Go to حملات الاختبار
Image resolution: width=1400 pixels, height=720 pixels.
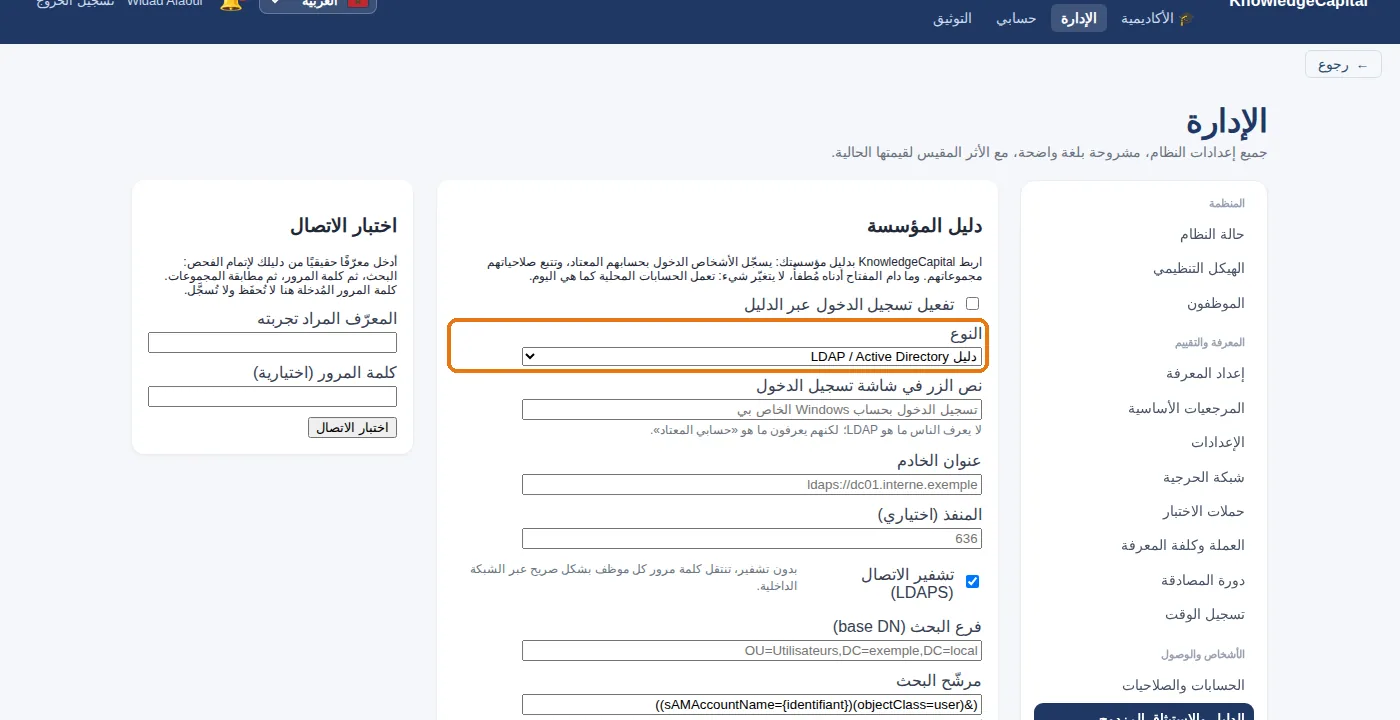1144,511
